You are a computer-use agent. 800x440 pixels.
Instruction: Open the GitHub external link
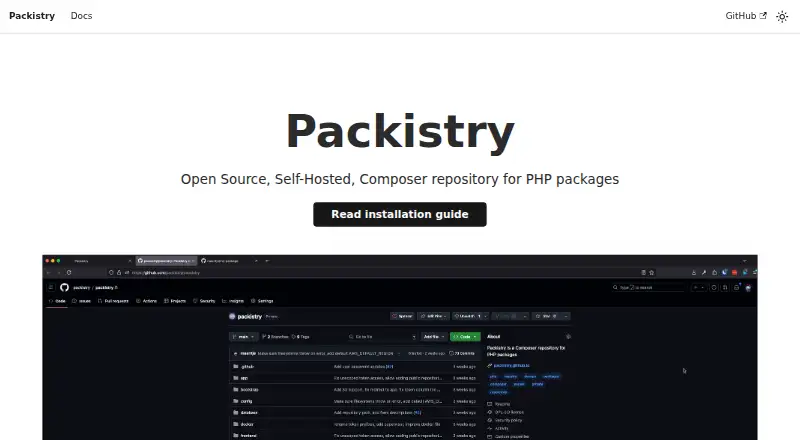click(746, 16)
